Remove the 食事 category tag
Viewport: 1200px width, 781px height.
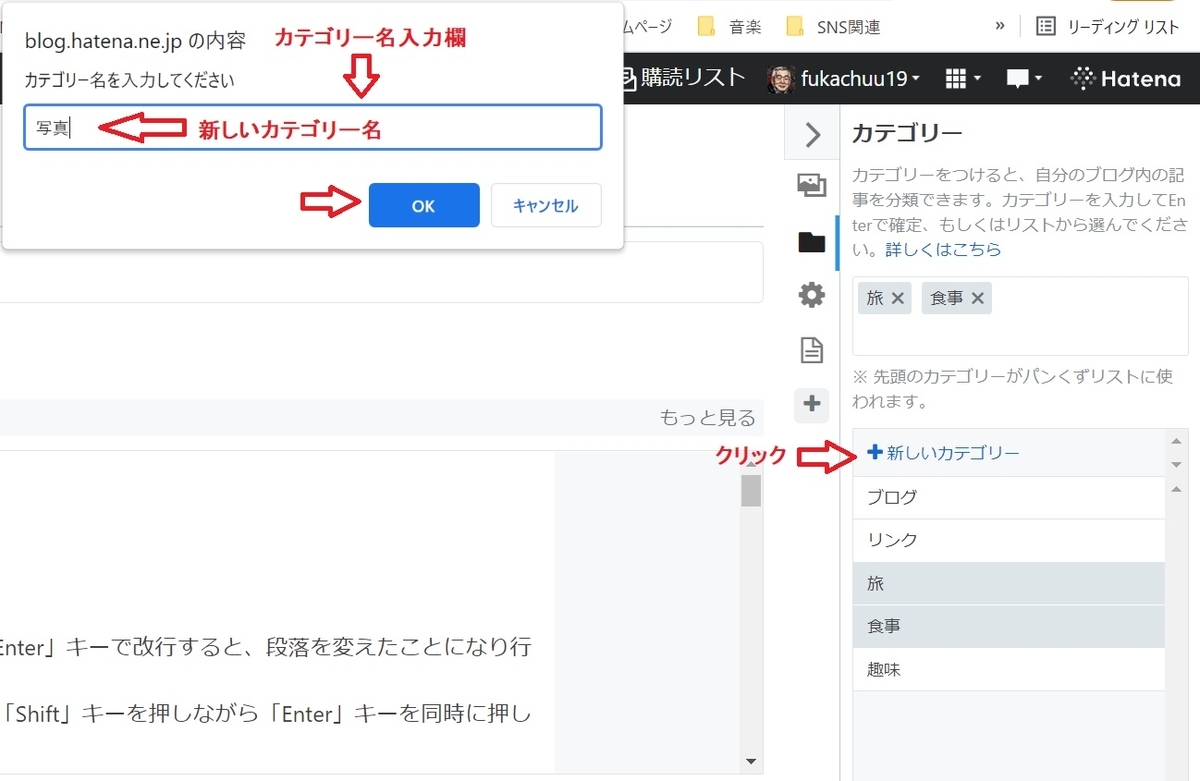977,297
